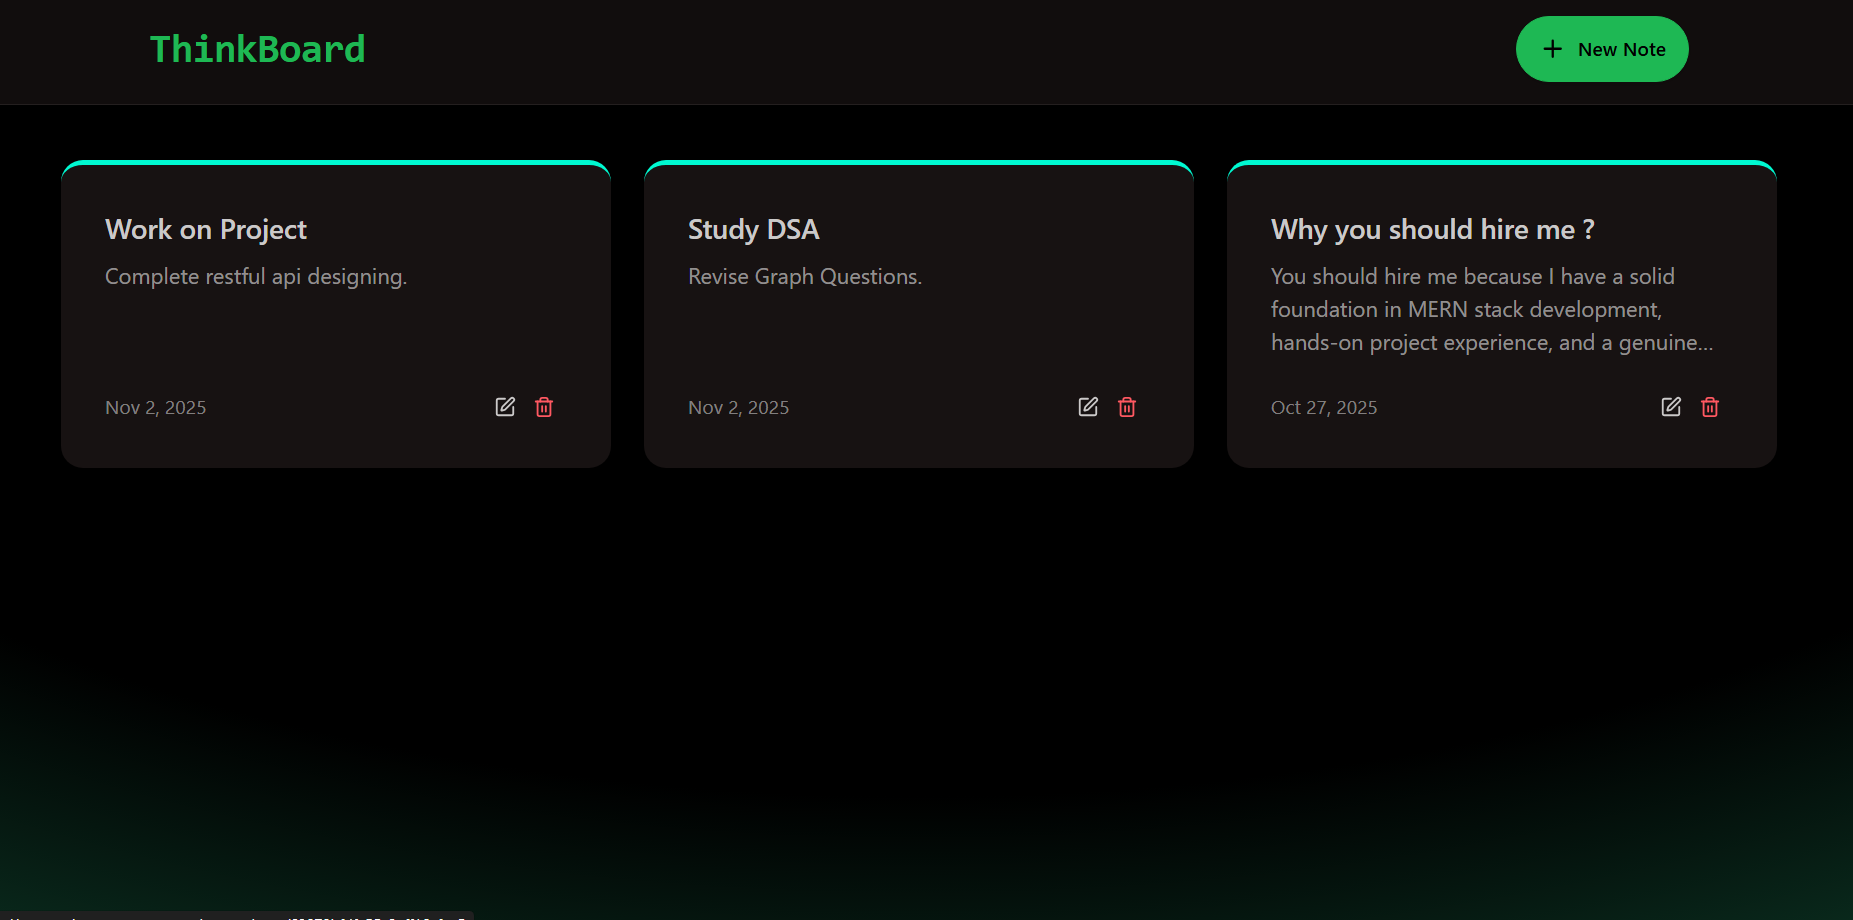1853x920 pixels.
Task: Click edit icon on Study DSA card
Action: pos(1088,407)
